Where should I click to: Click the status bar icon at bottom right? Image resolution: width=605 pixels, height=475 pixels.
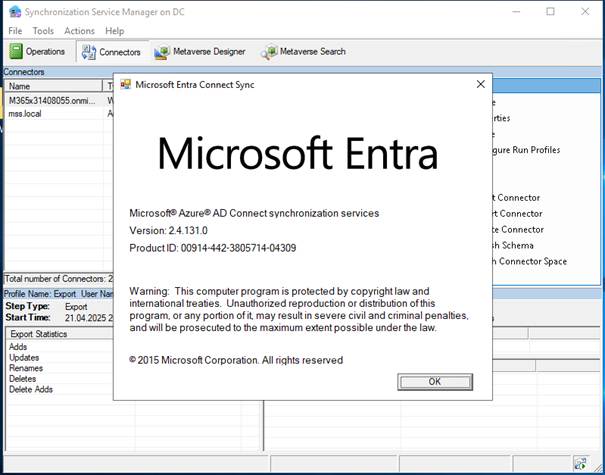point(580,463)
